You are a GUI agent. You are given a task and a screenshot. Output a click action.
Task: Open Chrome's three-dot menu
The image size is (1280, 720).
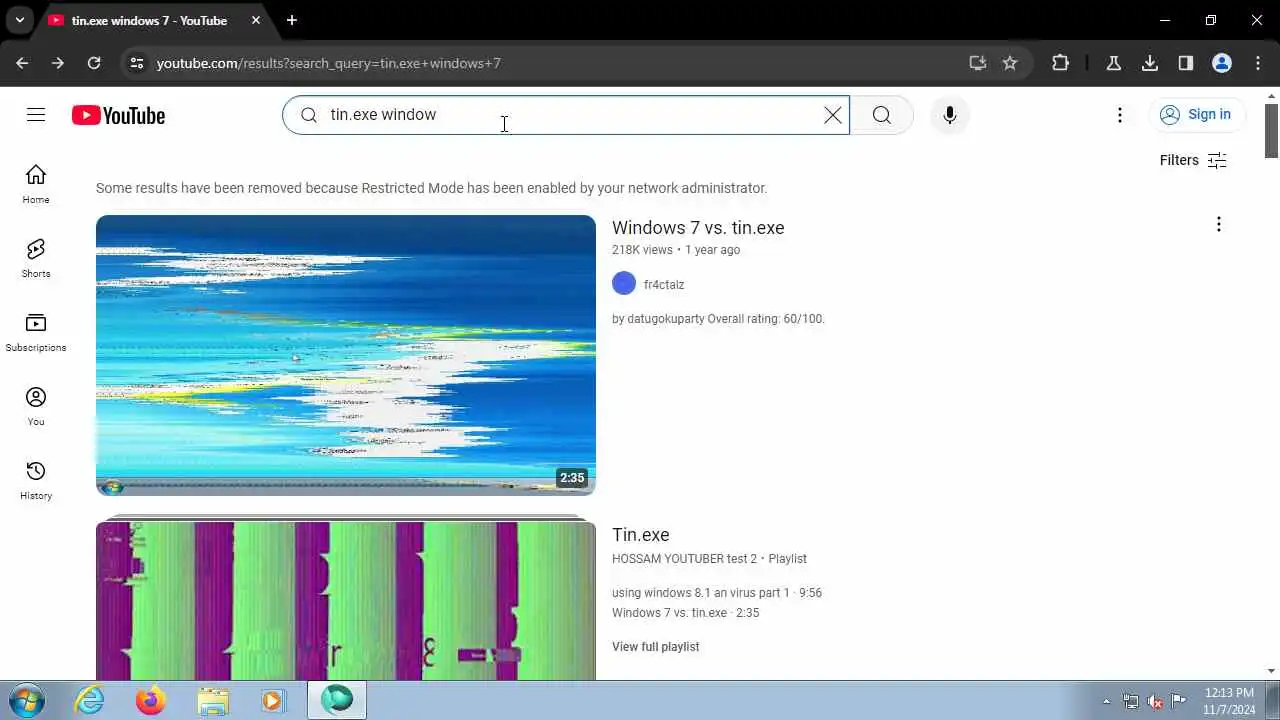1258,63
